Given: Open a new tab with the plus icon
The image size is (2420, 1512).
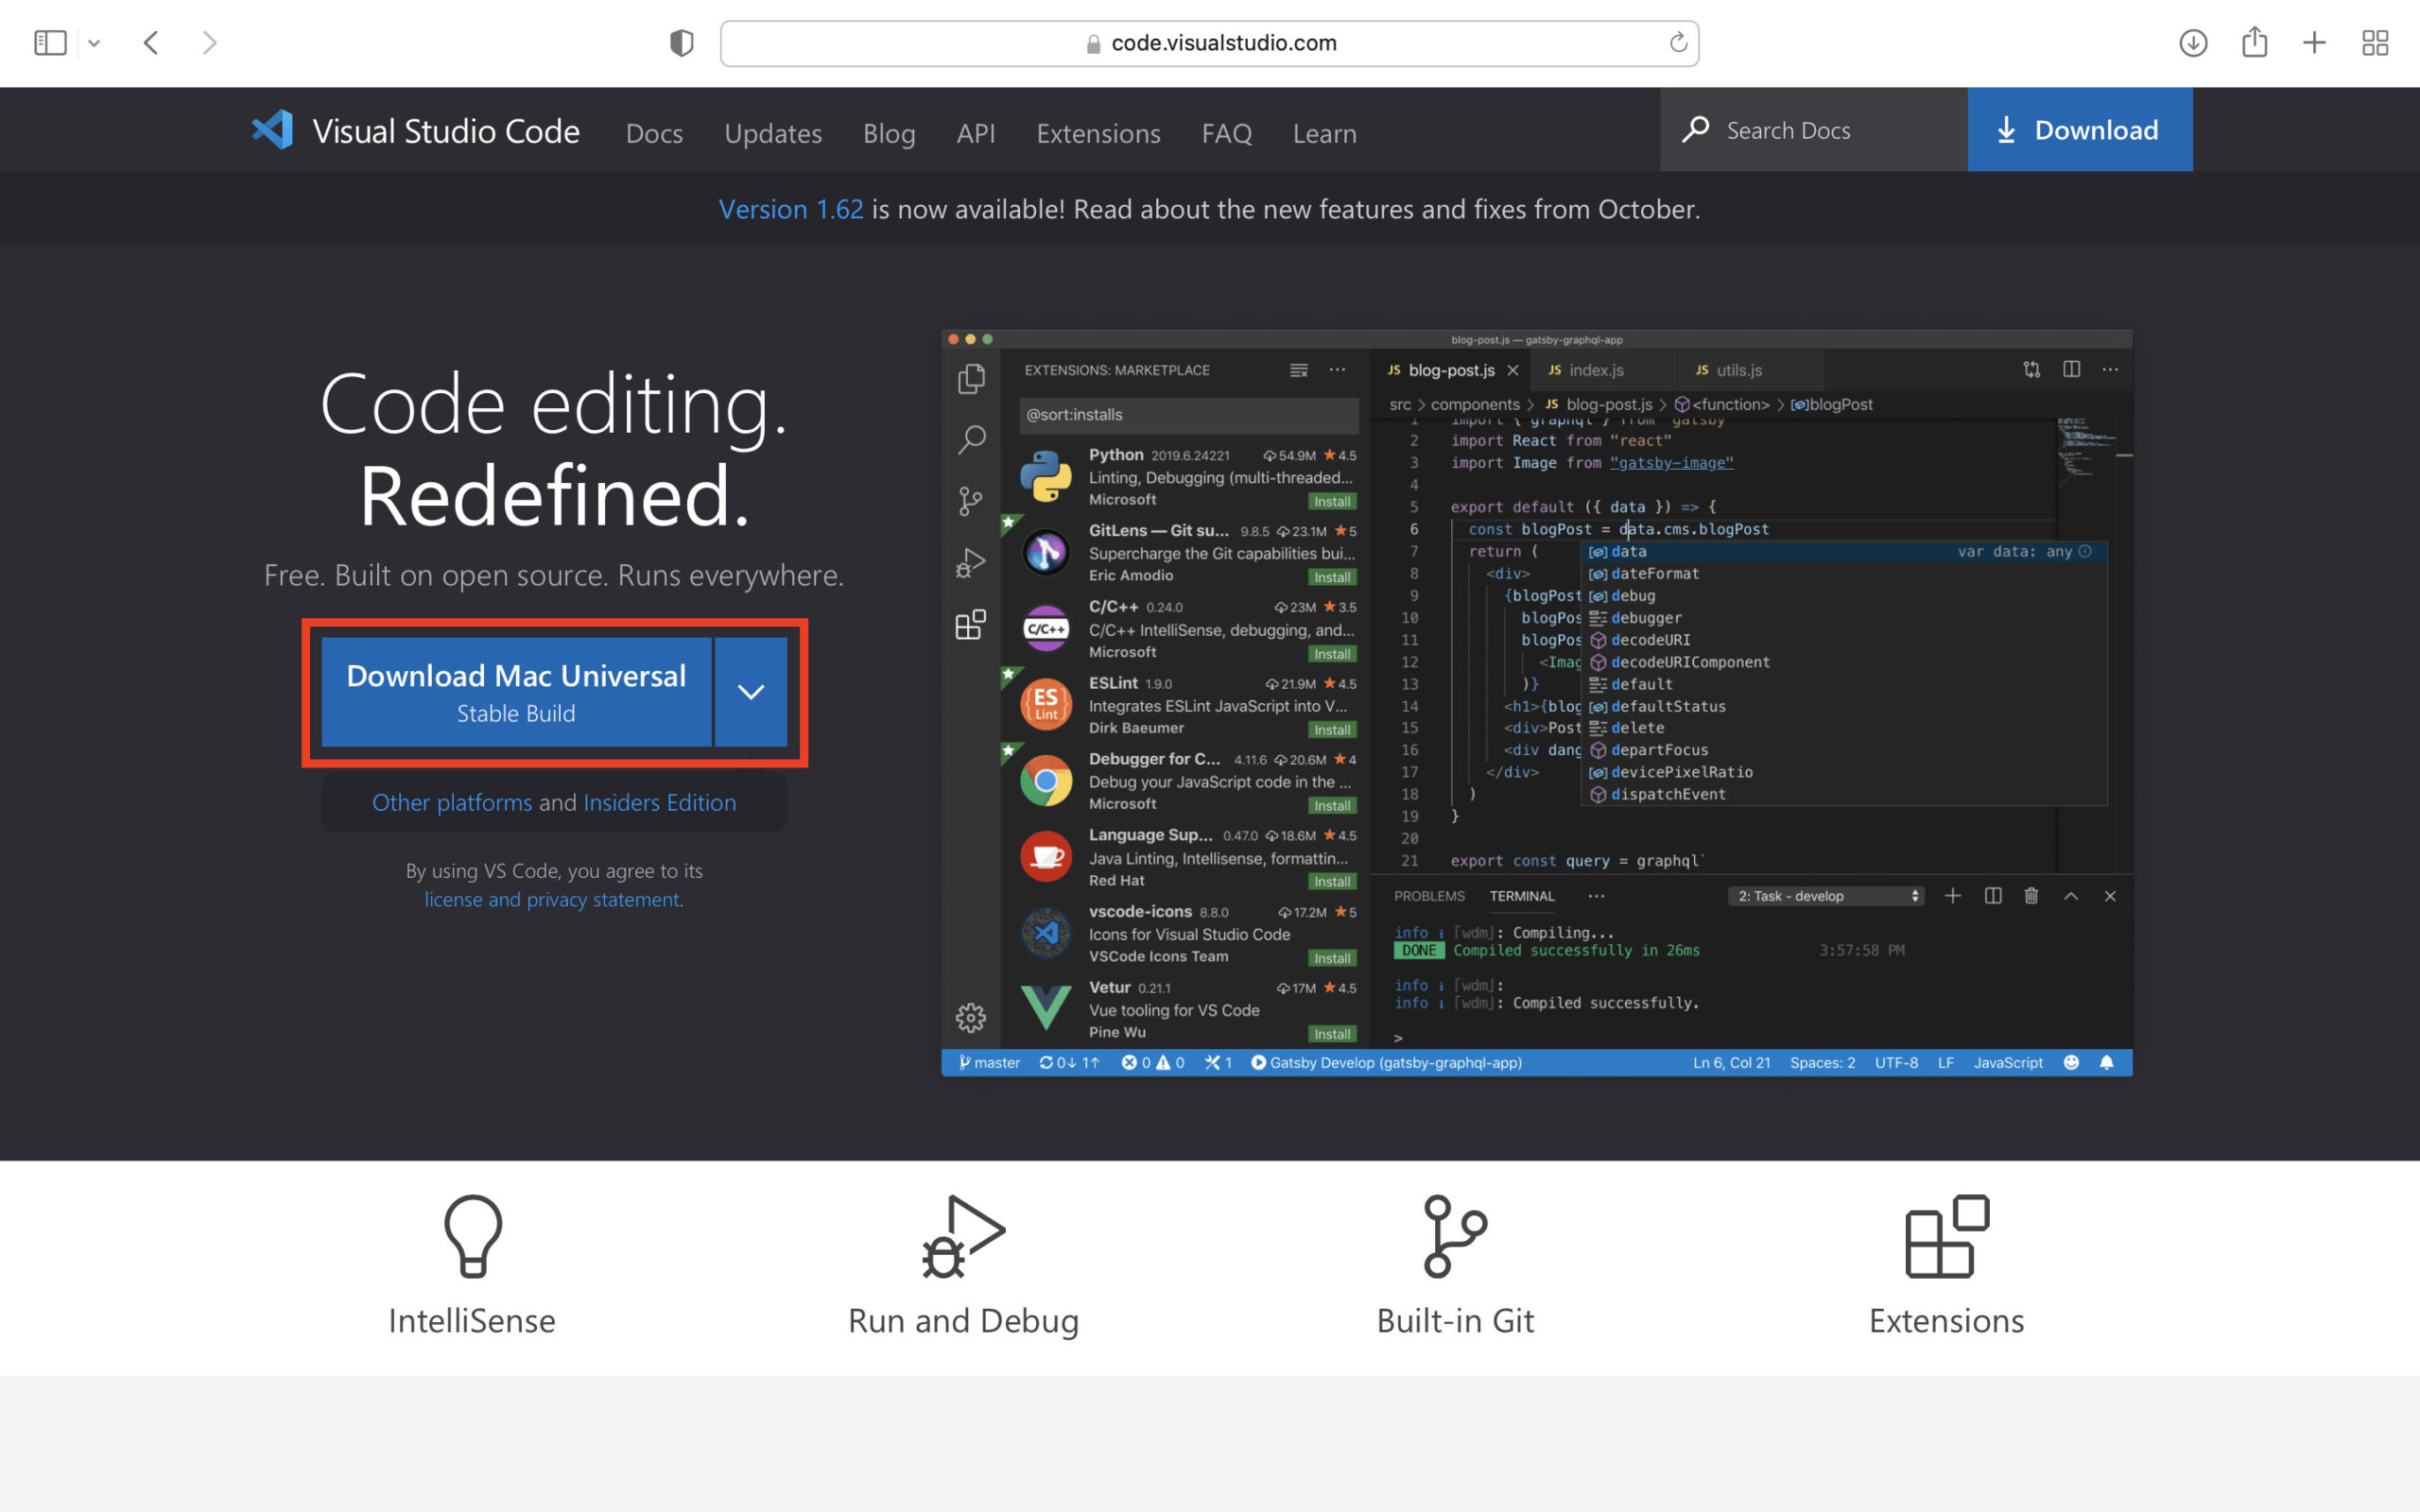Looking at the screenshot, I should click(x=2314, y=43).
